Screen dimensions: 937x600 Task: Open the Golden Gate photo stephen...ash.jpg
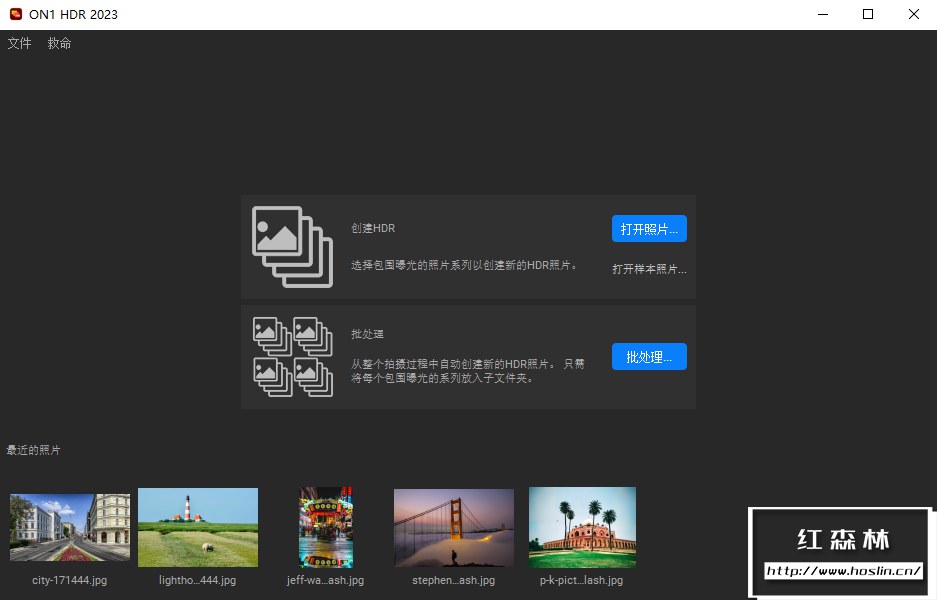[x=453, y=526]
